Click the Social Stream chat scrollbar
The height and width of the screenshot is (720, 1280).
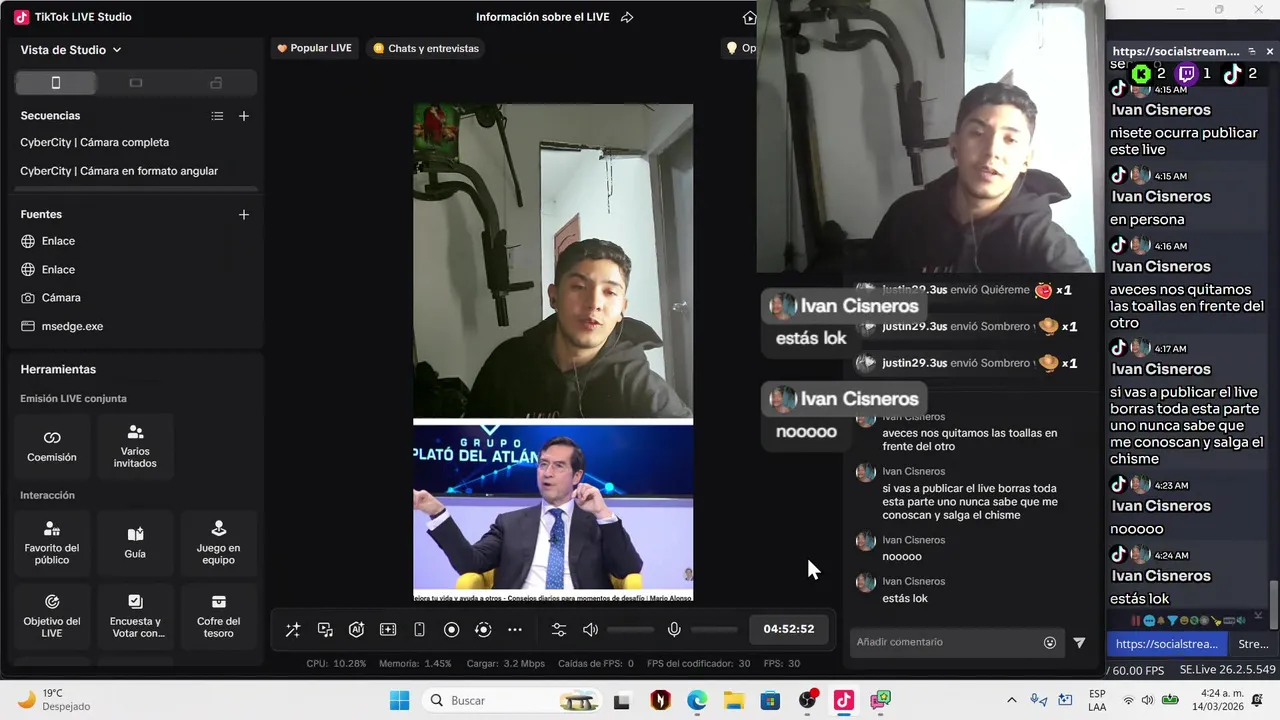(x=1273, y=603)
